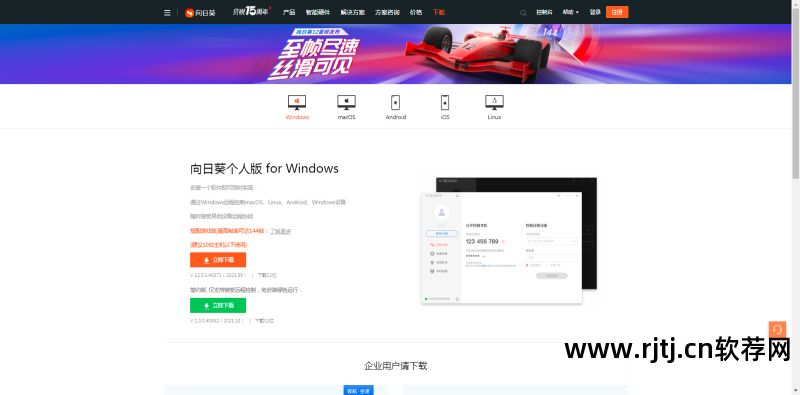800x395 pixels.
Task: Select the highlighted 下载 nav item
Action: (x=438, y=12)
